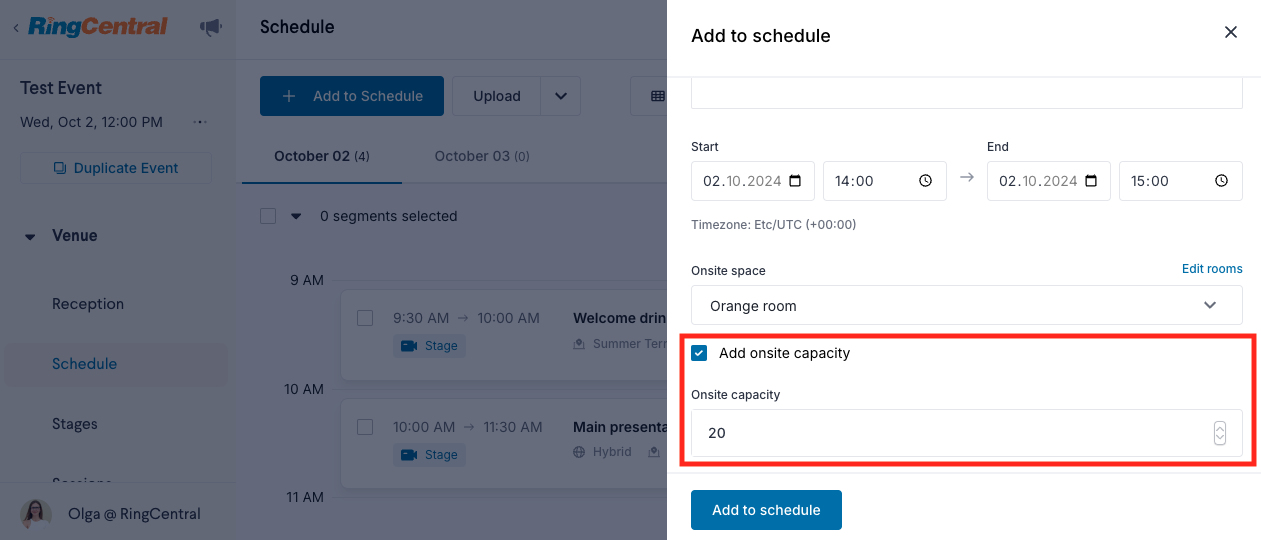Open the Edit rooms link
This screenshot has height=540, width=1261.
coord(1212,269)
